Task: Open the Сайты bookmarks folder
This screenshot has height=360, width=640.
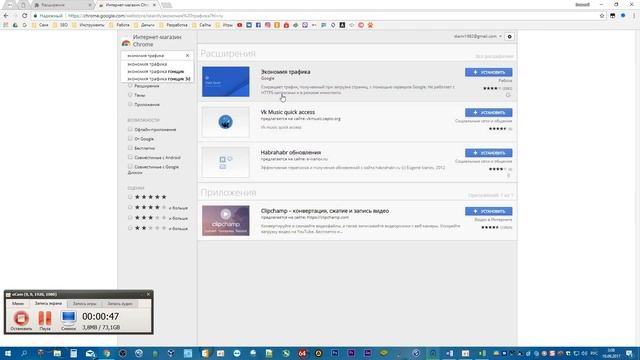Action: pyautogui.click(x=201, y=25)
